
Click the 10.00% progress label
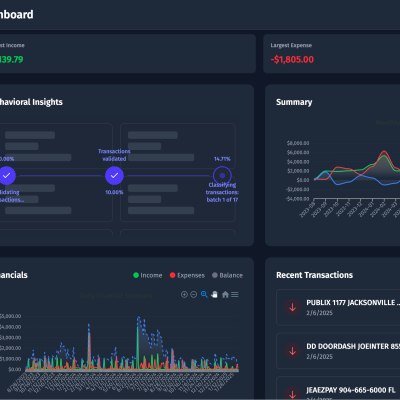click(x=114, y=192)
